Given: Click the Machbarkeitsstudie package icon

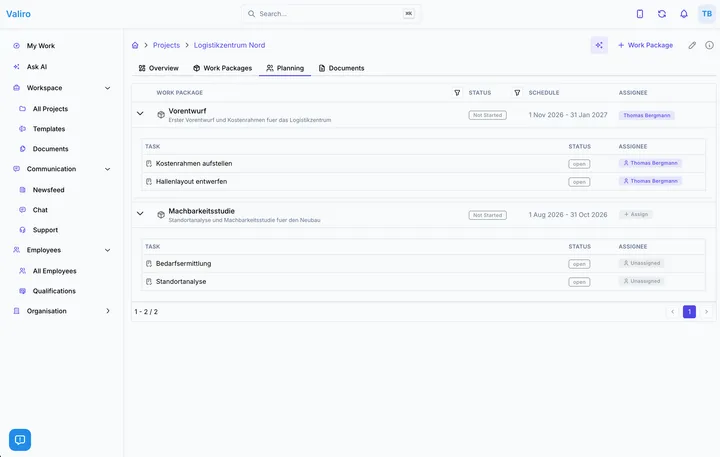Looking at the screenshot, I should (x=161, y=215).
